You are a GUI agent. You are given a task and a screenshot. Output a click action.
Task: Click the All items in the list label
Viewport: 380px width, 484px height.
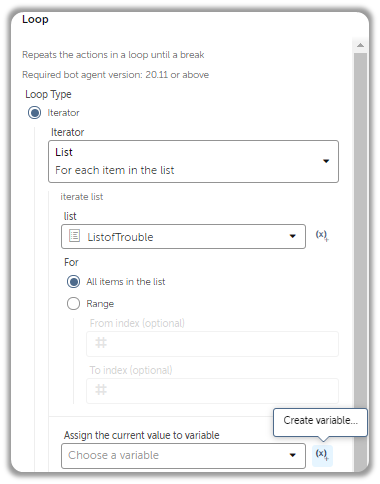tap(126, 282)
